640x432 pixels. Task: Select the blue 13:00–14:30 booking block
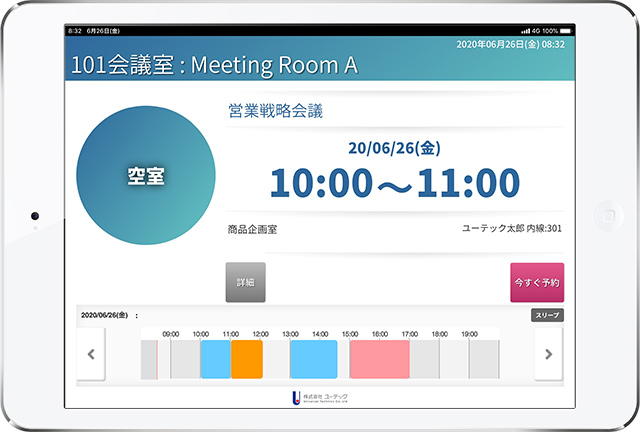[x=313, y=359]
